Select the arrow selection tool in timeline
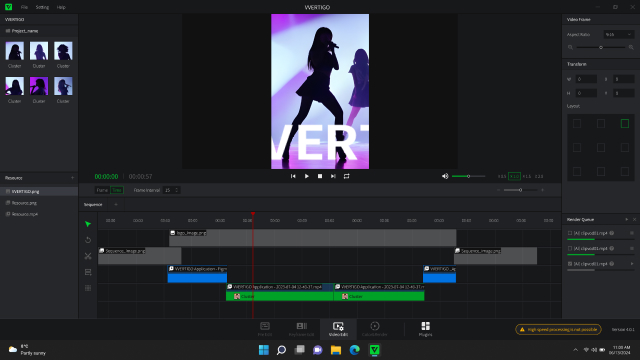The width and height of the screenshot is (640, 360). tap(88, 224)
